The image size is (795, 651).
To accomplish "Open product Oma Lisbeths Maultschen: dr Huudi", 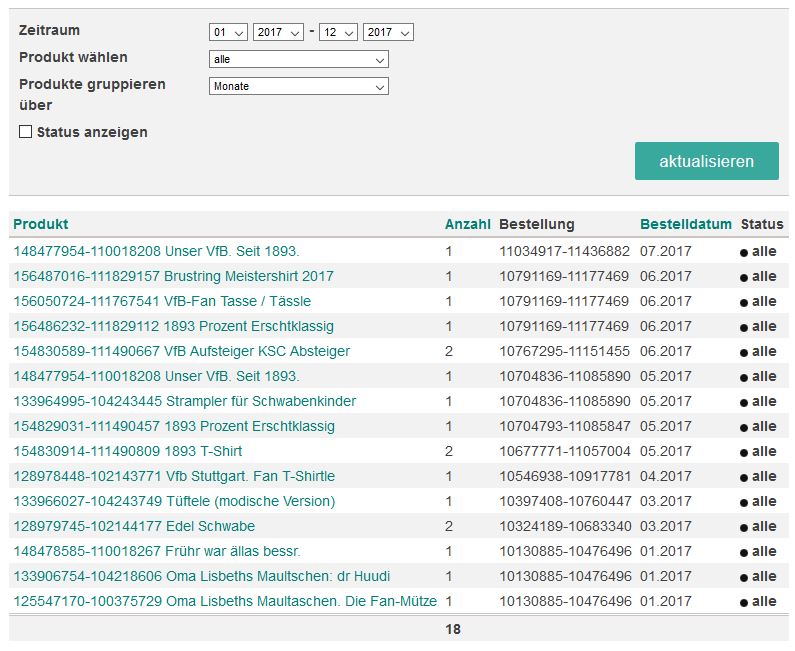I will (x=202, y=576).
